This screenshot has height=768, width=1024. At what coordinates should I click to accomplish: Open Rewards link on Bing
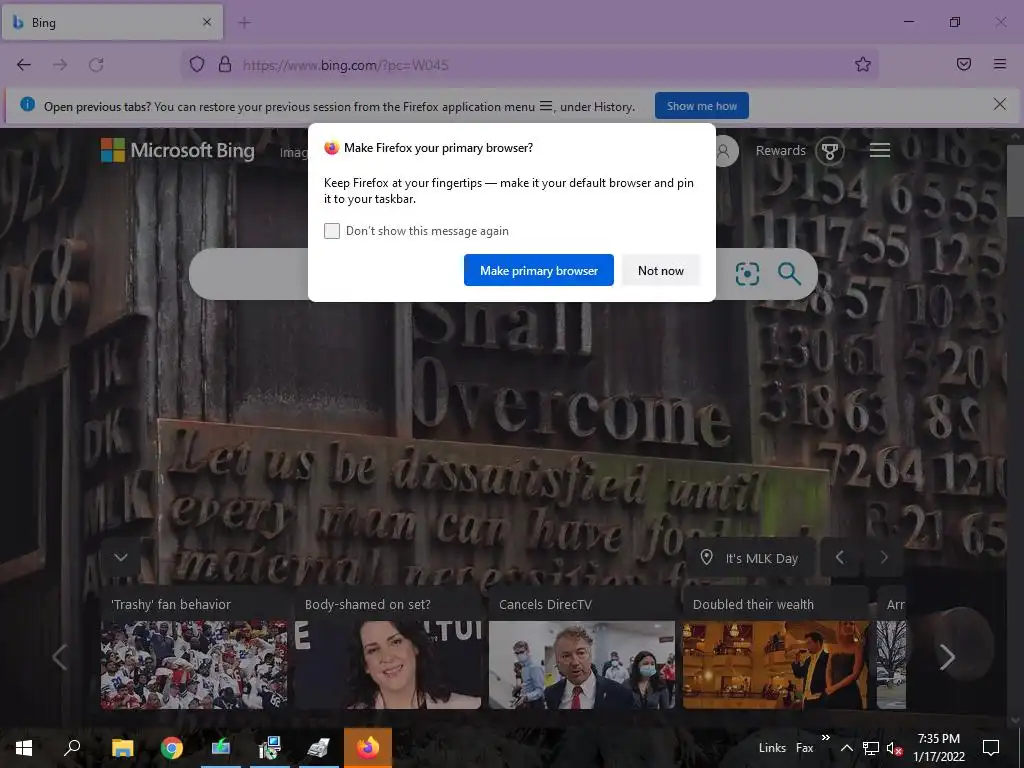(x=780, y=151)
